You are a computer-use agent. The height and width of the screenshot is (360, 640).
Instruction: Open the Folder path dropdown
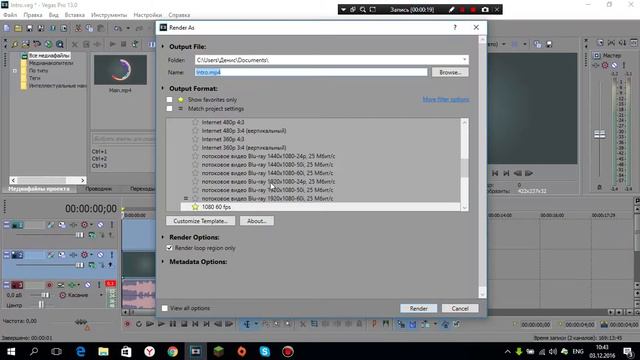pyautogui.click(x=464, y=60)
